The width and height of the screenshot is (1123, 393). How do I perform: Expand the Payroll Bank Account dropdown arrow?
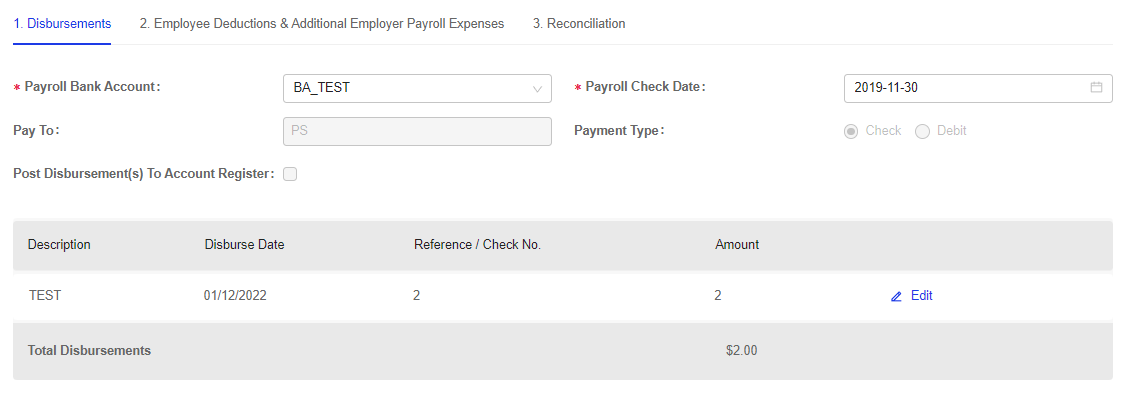point(537,89)
